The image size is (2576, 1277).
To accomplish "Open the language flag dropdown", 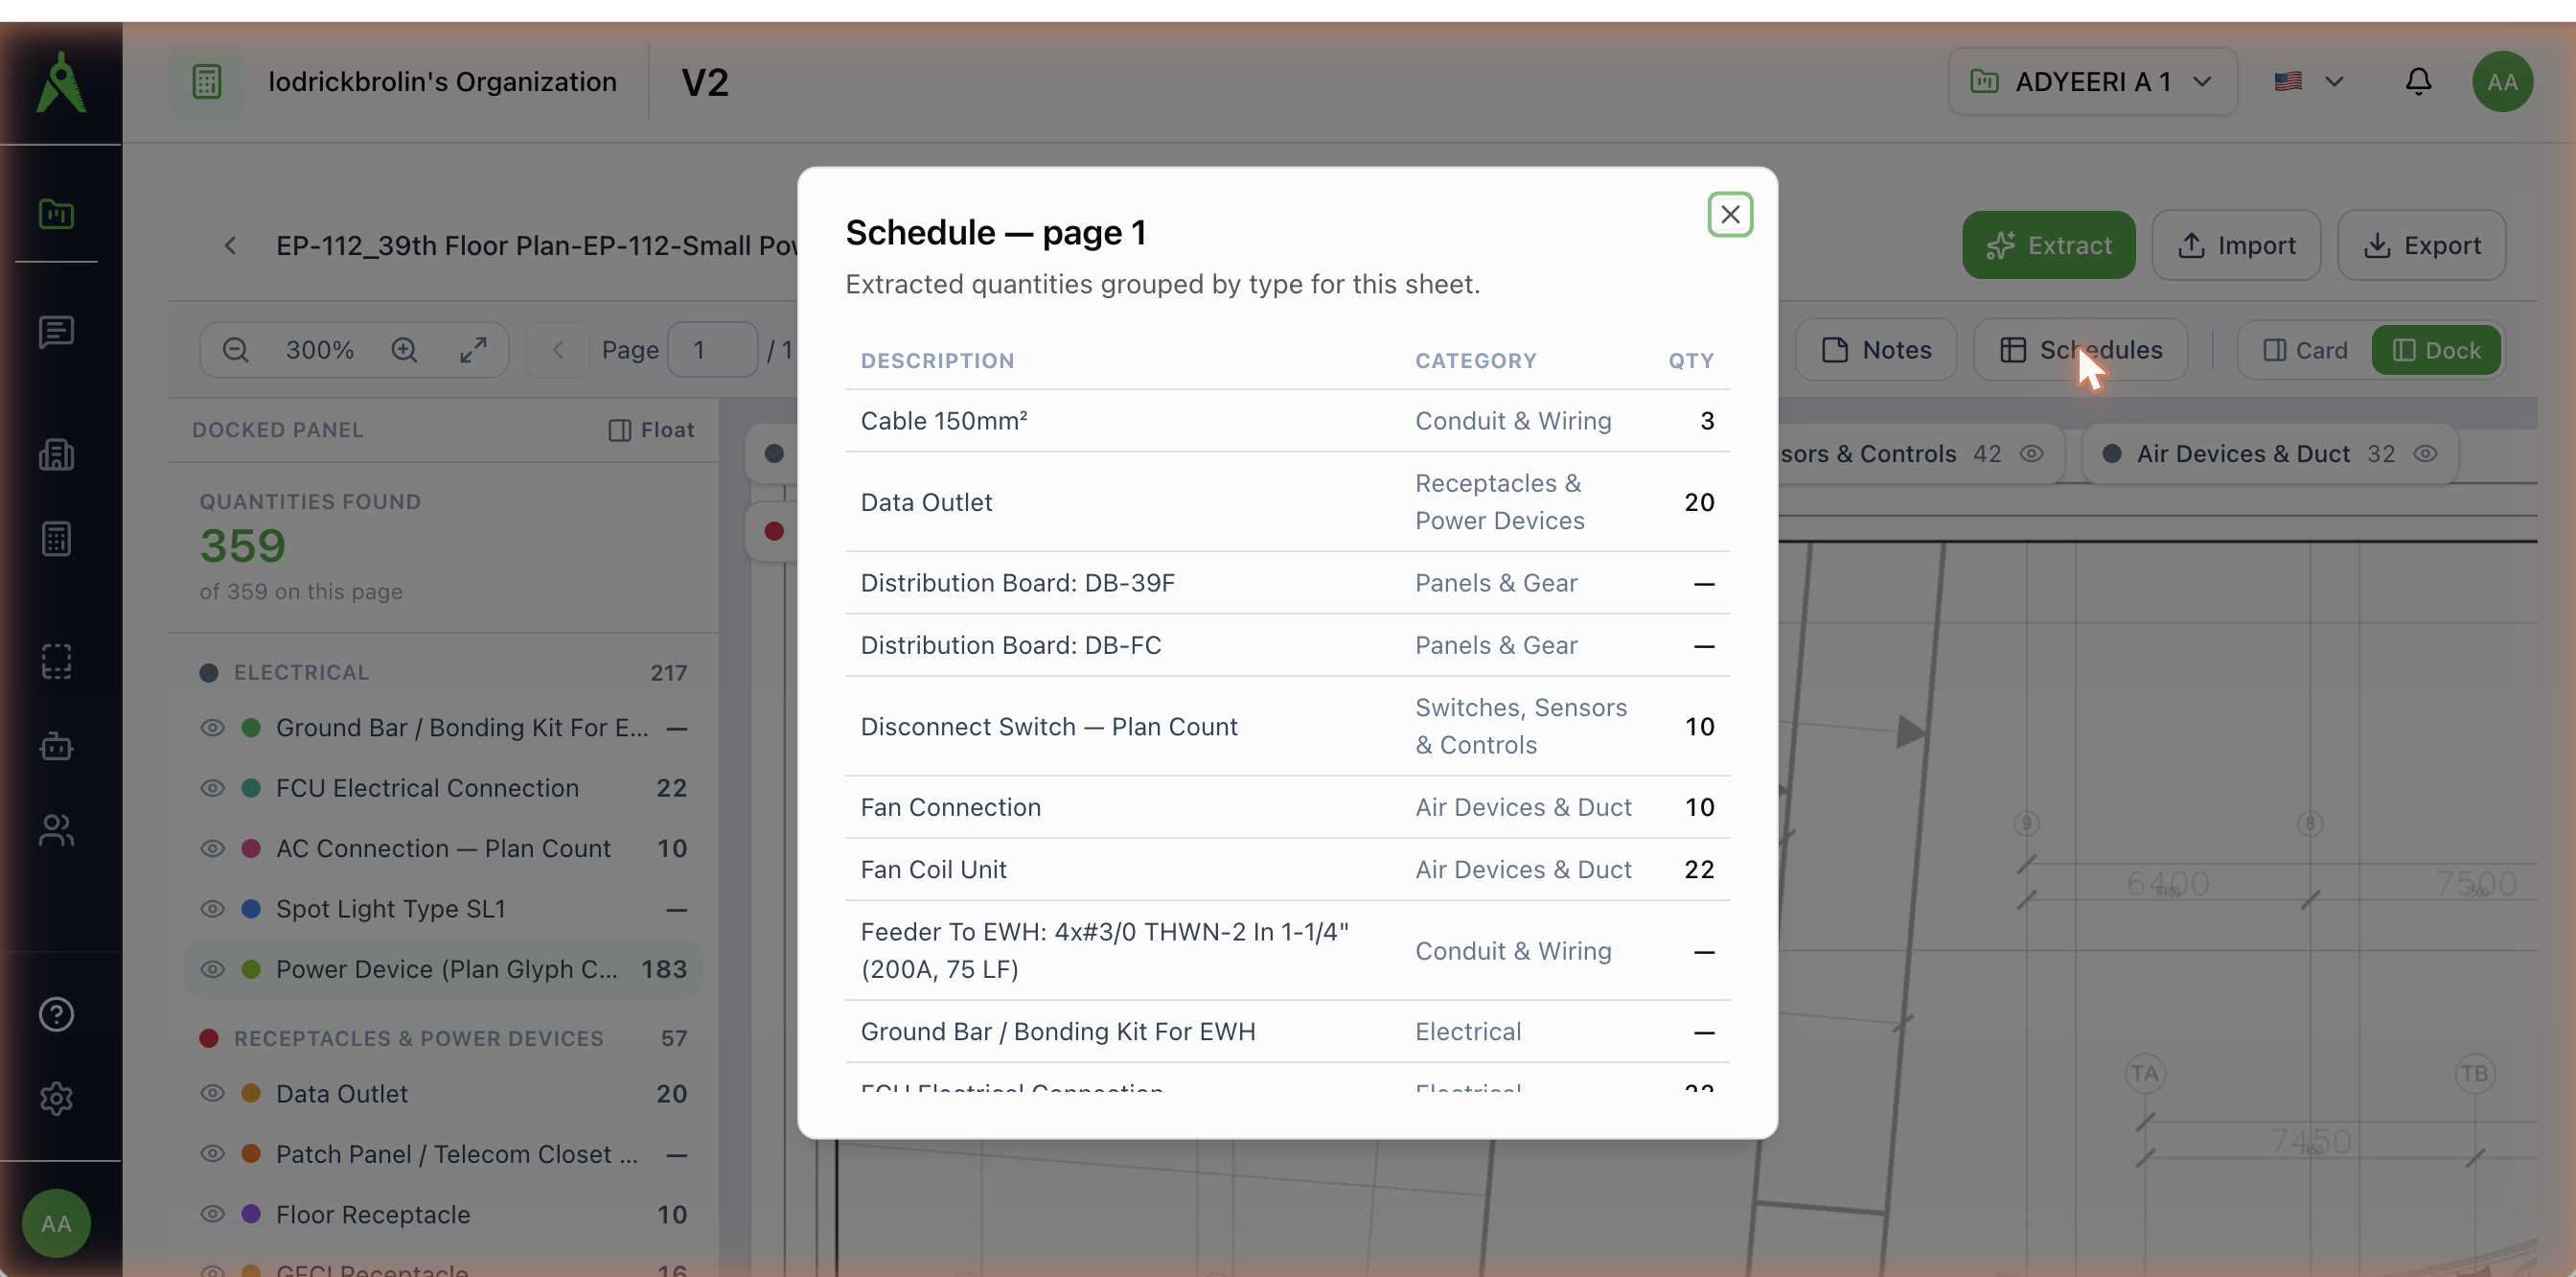I will click(x=2308, y=81).
